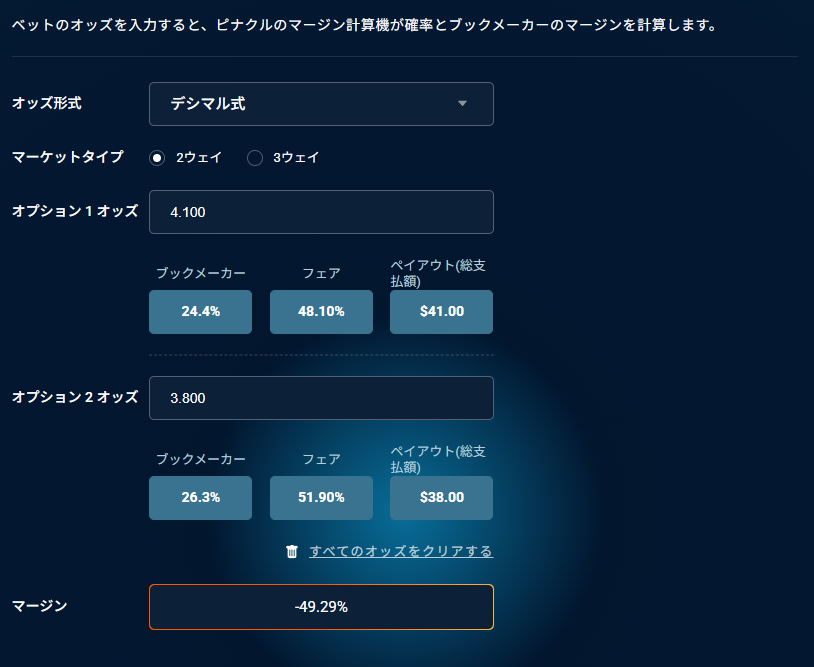This screenshot has width=814, height=667.
Task: Click the 24.4% bookmaker value box
Action: pyautogui.click(x=200, y=311)
